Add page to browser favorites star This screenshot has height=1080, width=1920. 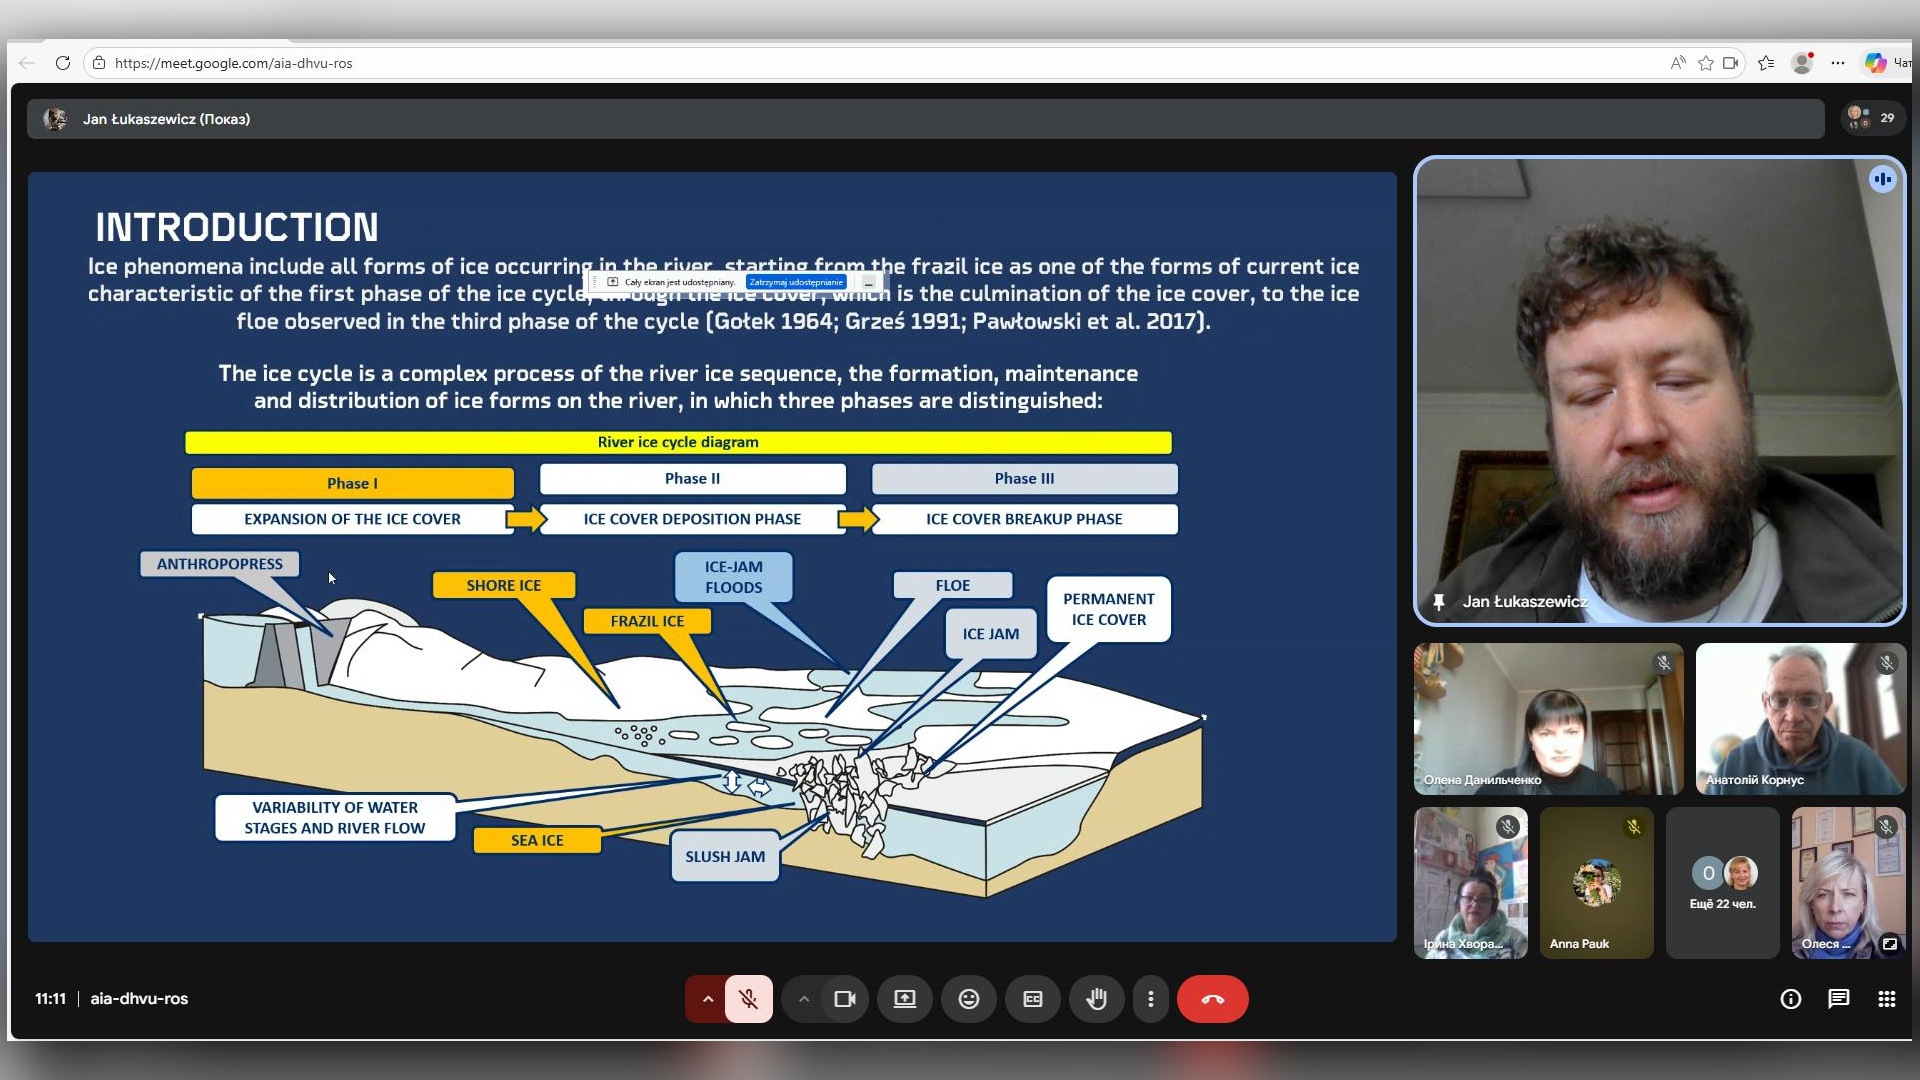click(x=1706, y=63)
